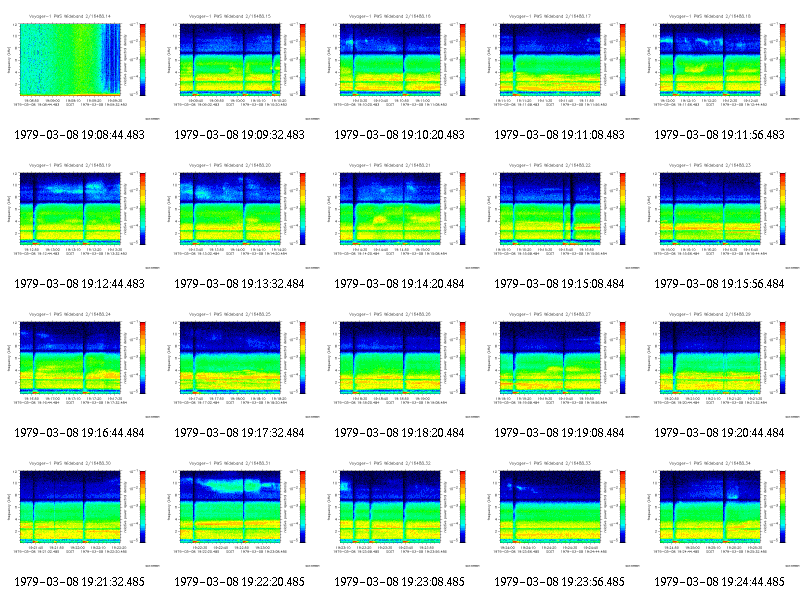Click caption 1979-03-08 19:23:56.485
This screenshot has height=596, width=800.
click(x=560, y=582)
